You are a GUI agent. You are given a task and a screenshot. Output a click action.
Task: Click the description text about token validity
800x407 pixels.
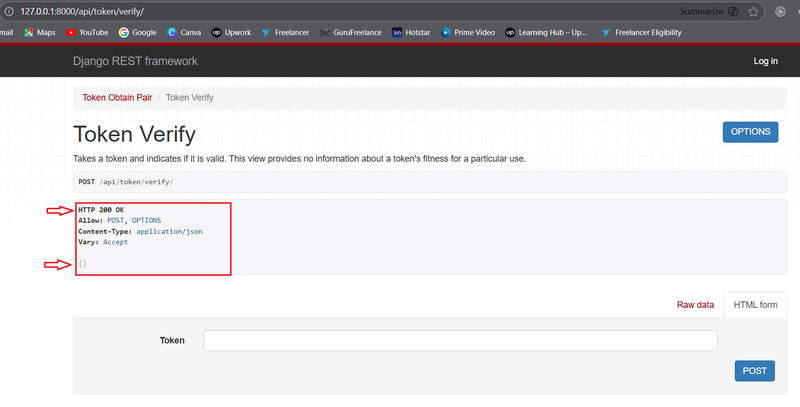[x=299, y=159]
